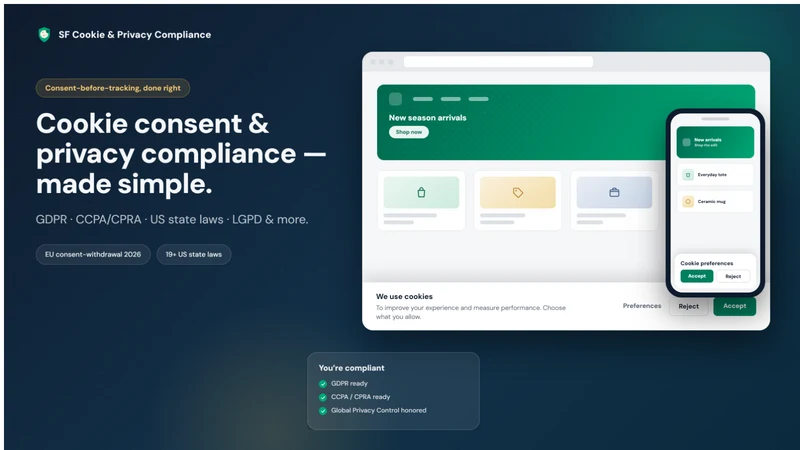Click the first nav placeholder in green banner
800x450 pixels.
pyautogui.click(x=423, y=99)
